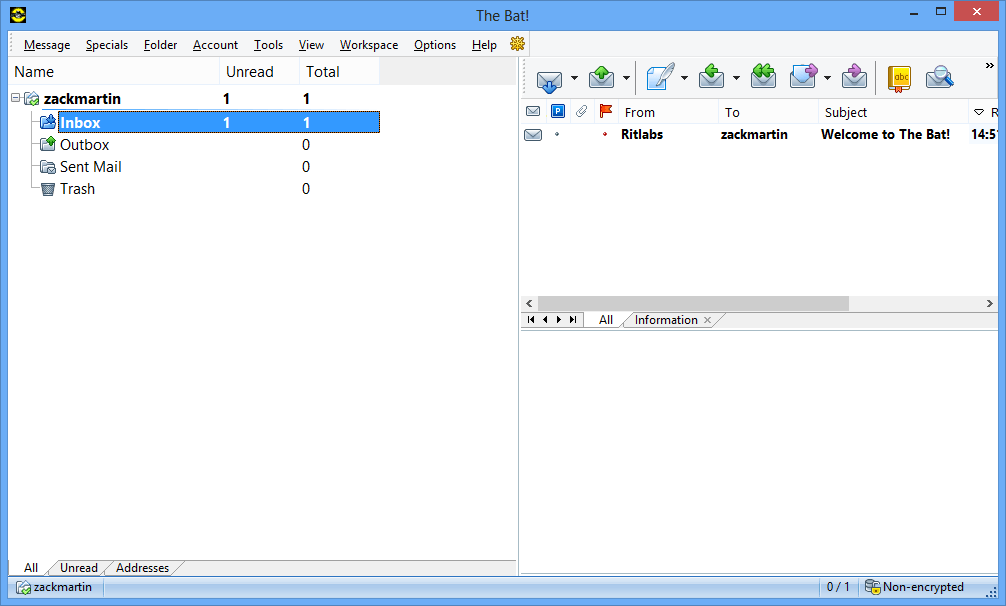Screen dimensions: 1006x606
Task: Select the Outbox folder
Action: pos(84,145)
